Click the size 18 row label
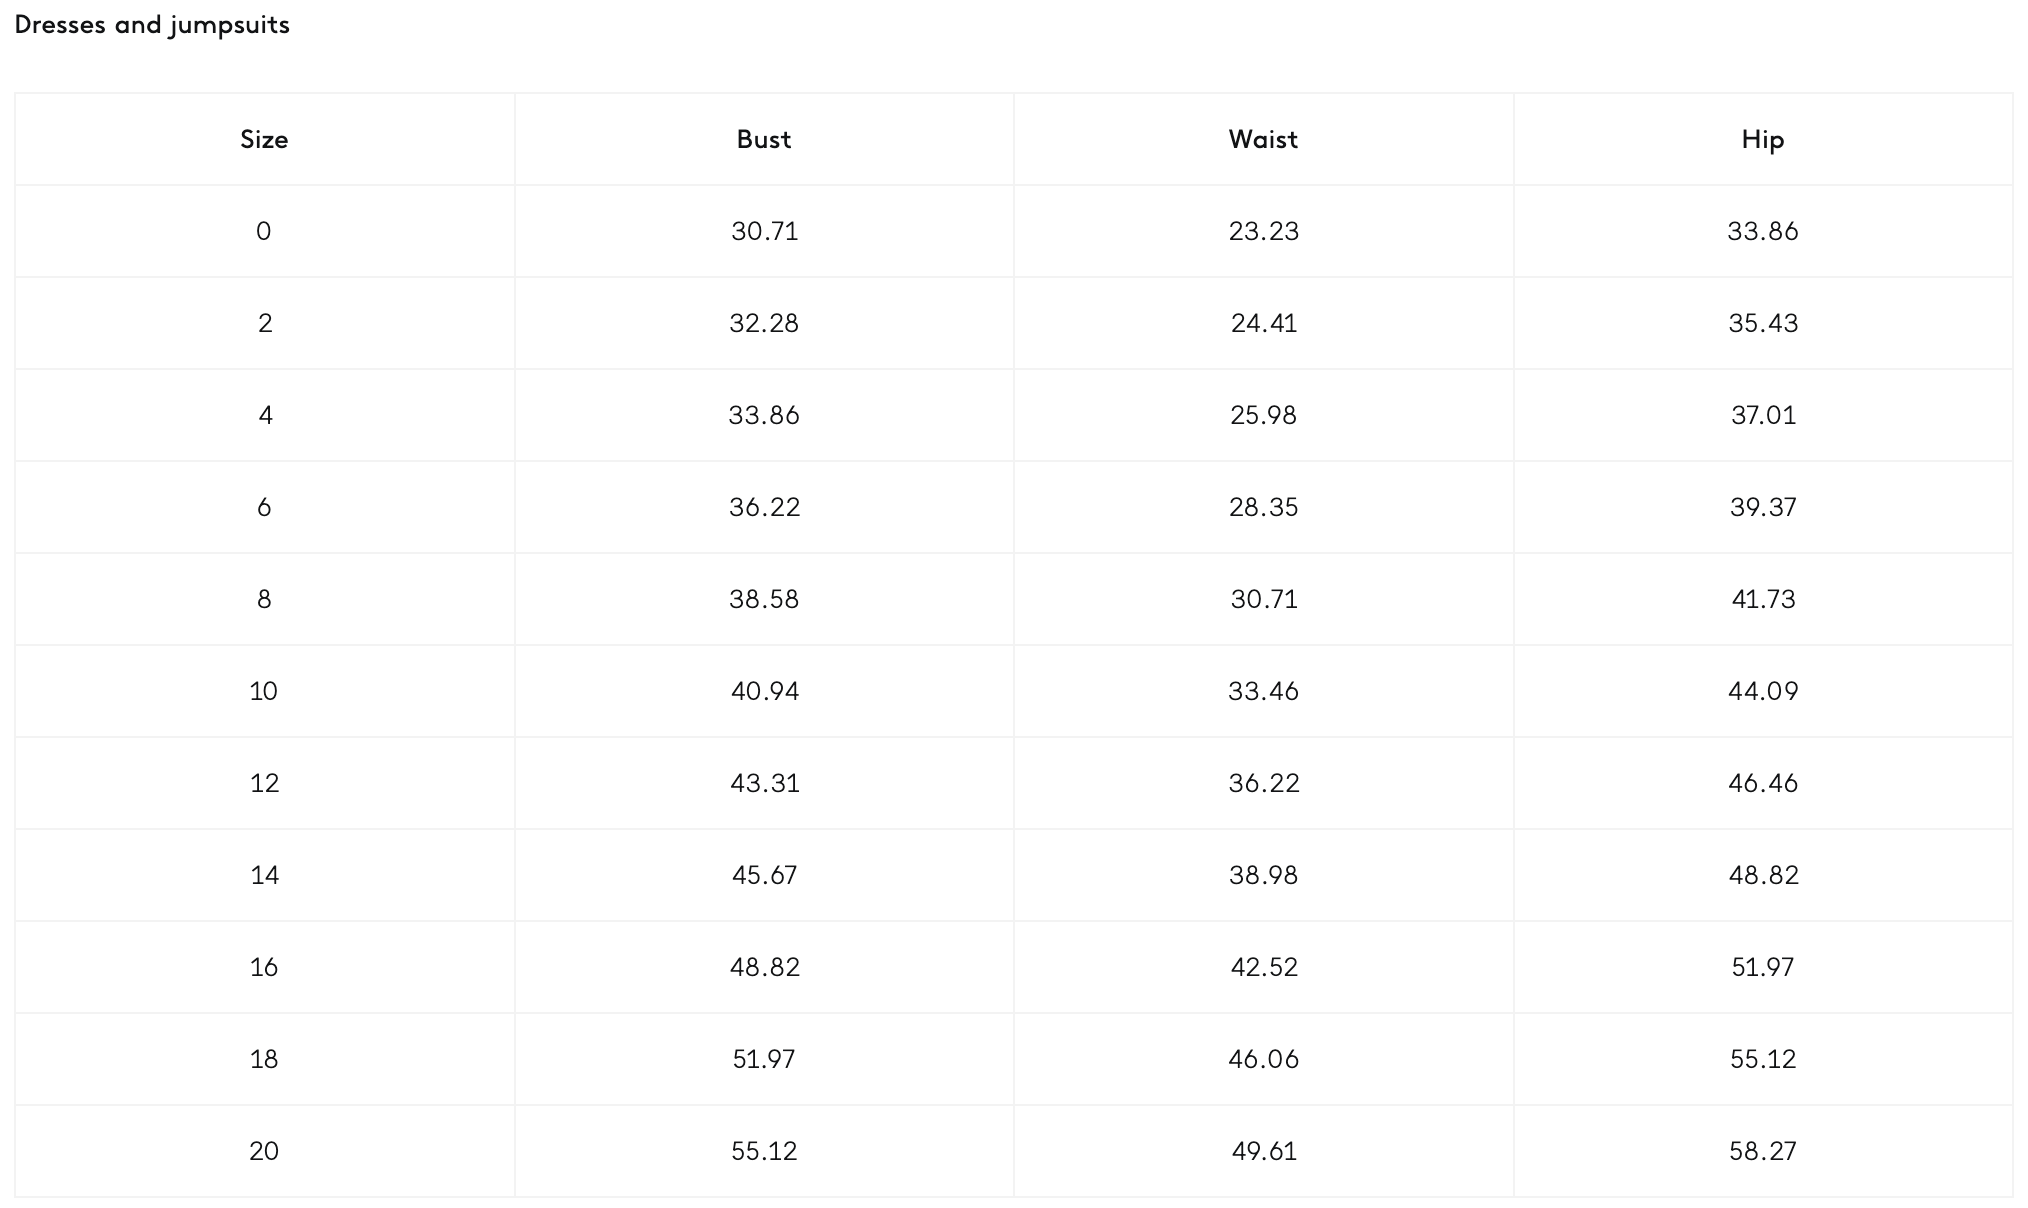Screen dimensions: 2028x1208 [264, 1059]
